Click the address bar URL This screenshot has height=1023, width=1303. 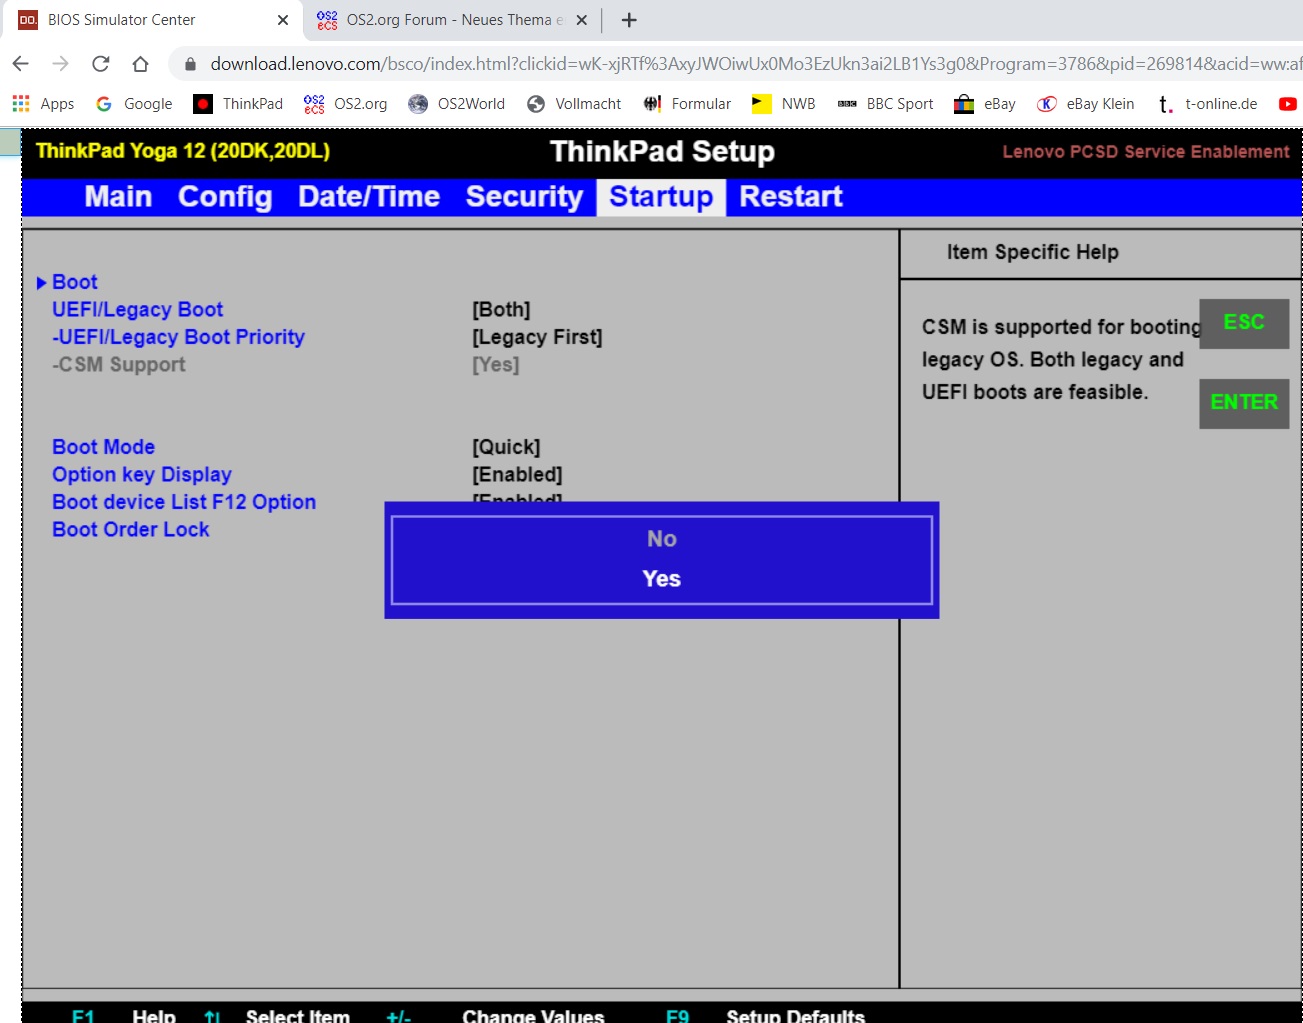pyautogui.click(x=755, y=64)
